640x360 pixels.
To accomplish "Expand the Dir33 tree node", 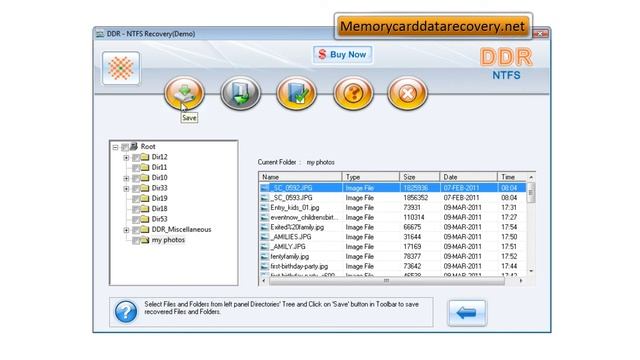I will 126,189.
